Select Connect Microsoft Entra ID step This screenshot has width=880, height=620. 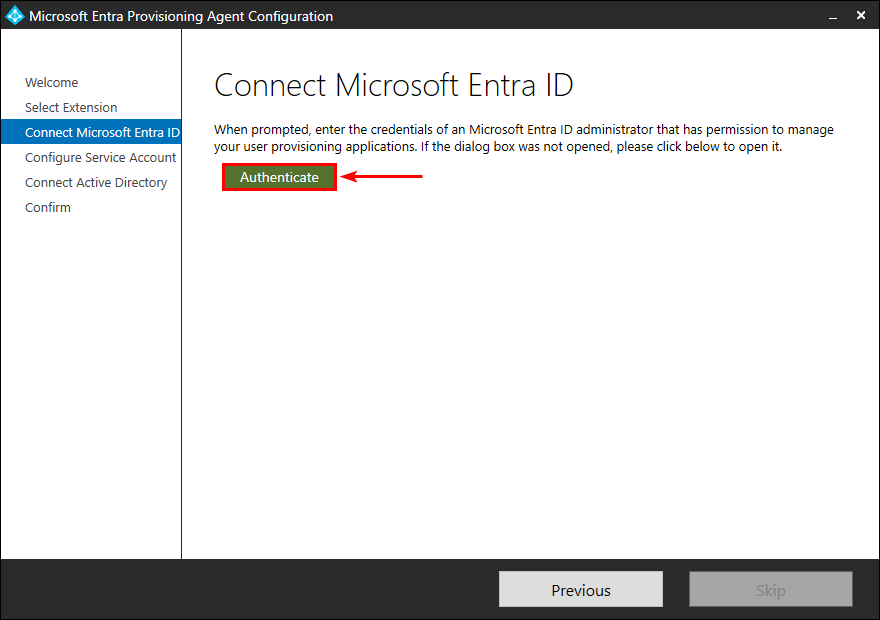point(91,132)
